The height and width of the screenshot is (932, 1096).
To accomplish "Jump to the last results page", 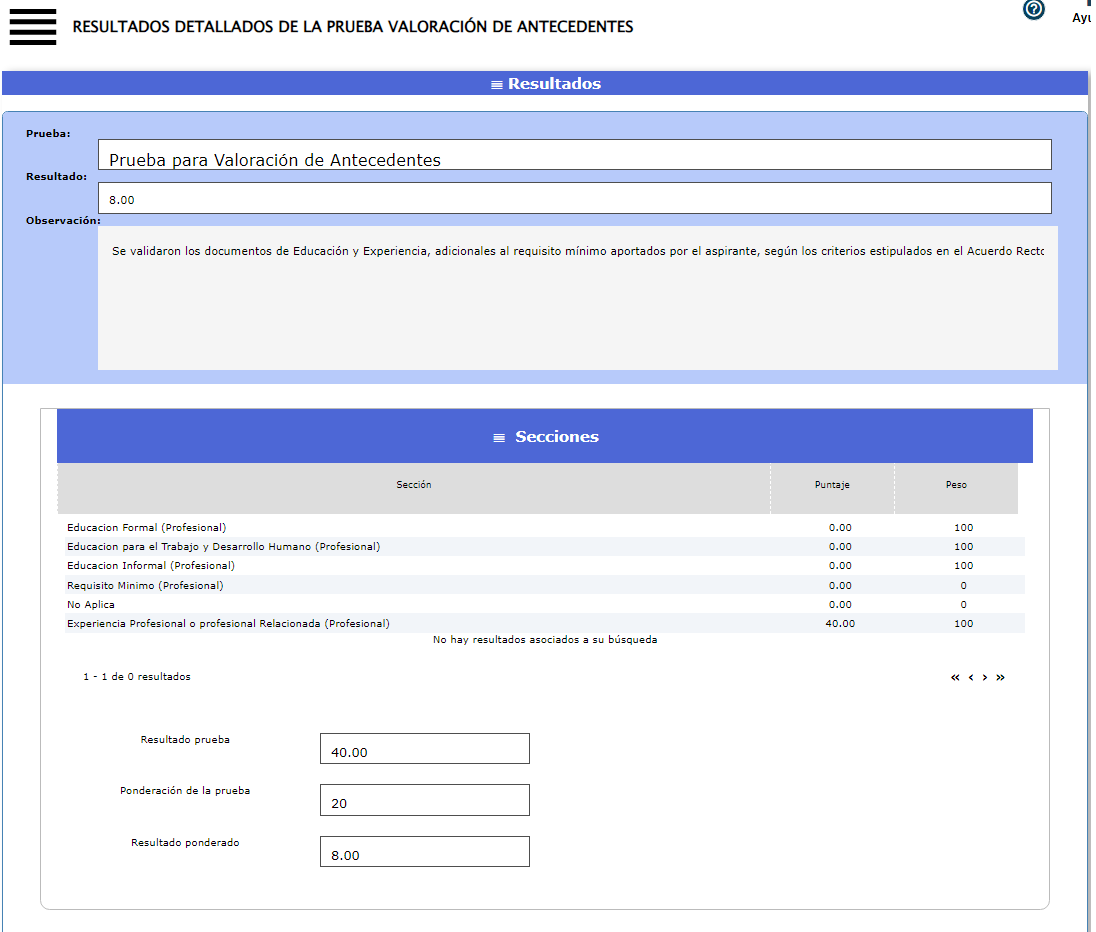I will (x=1000, y=678).
